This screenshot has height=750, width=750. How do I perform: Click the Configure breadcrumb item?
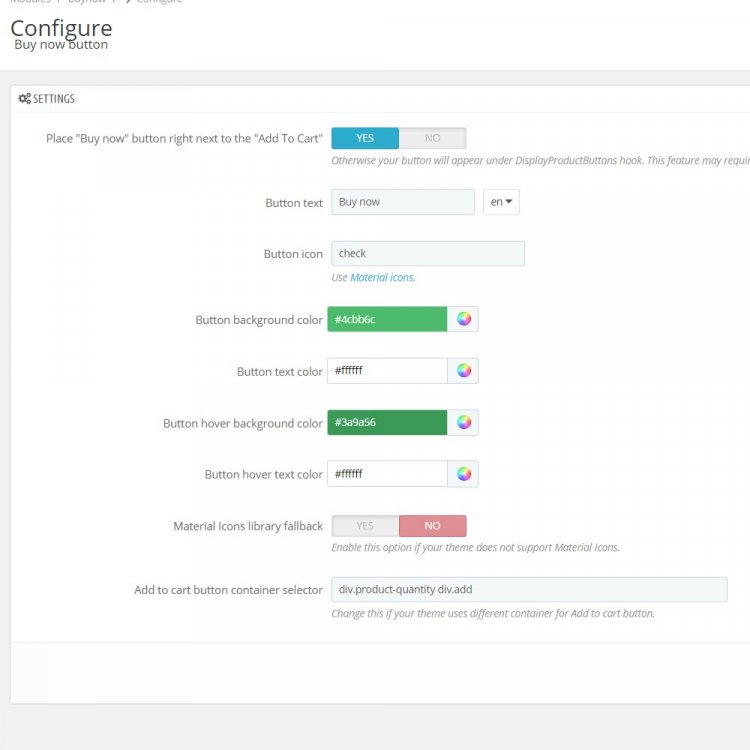[160, 2]
